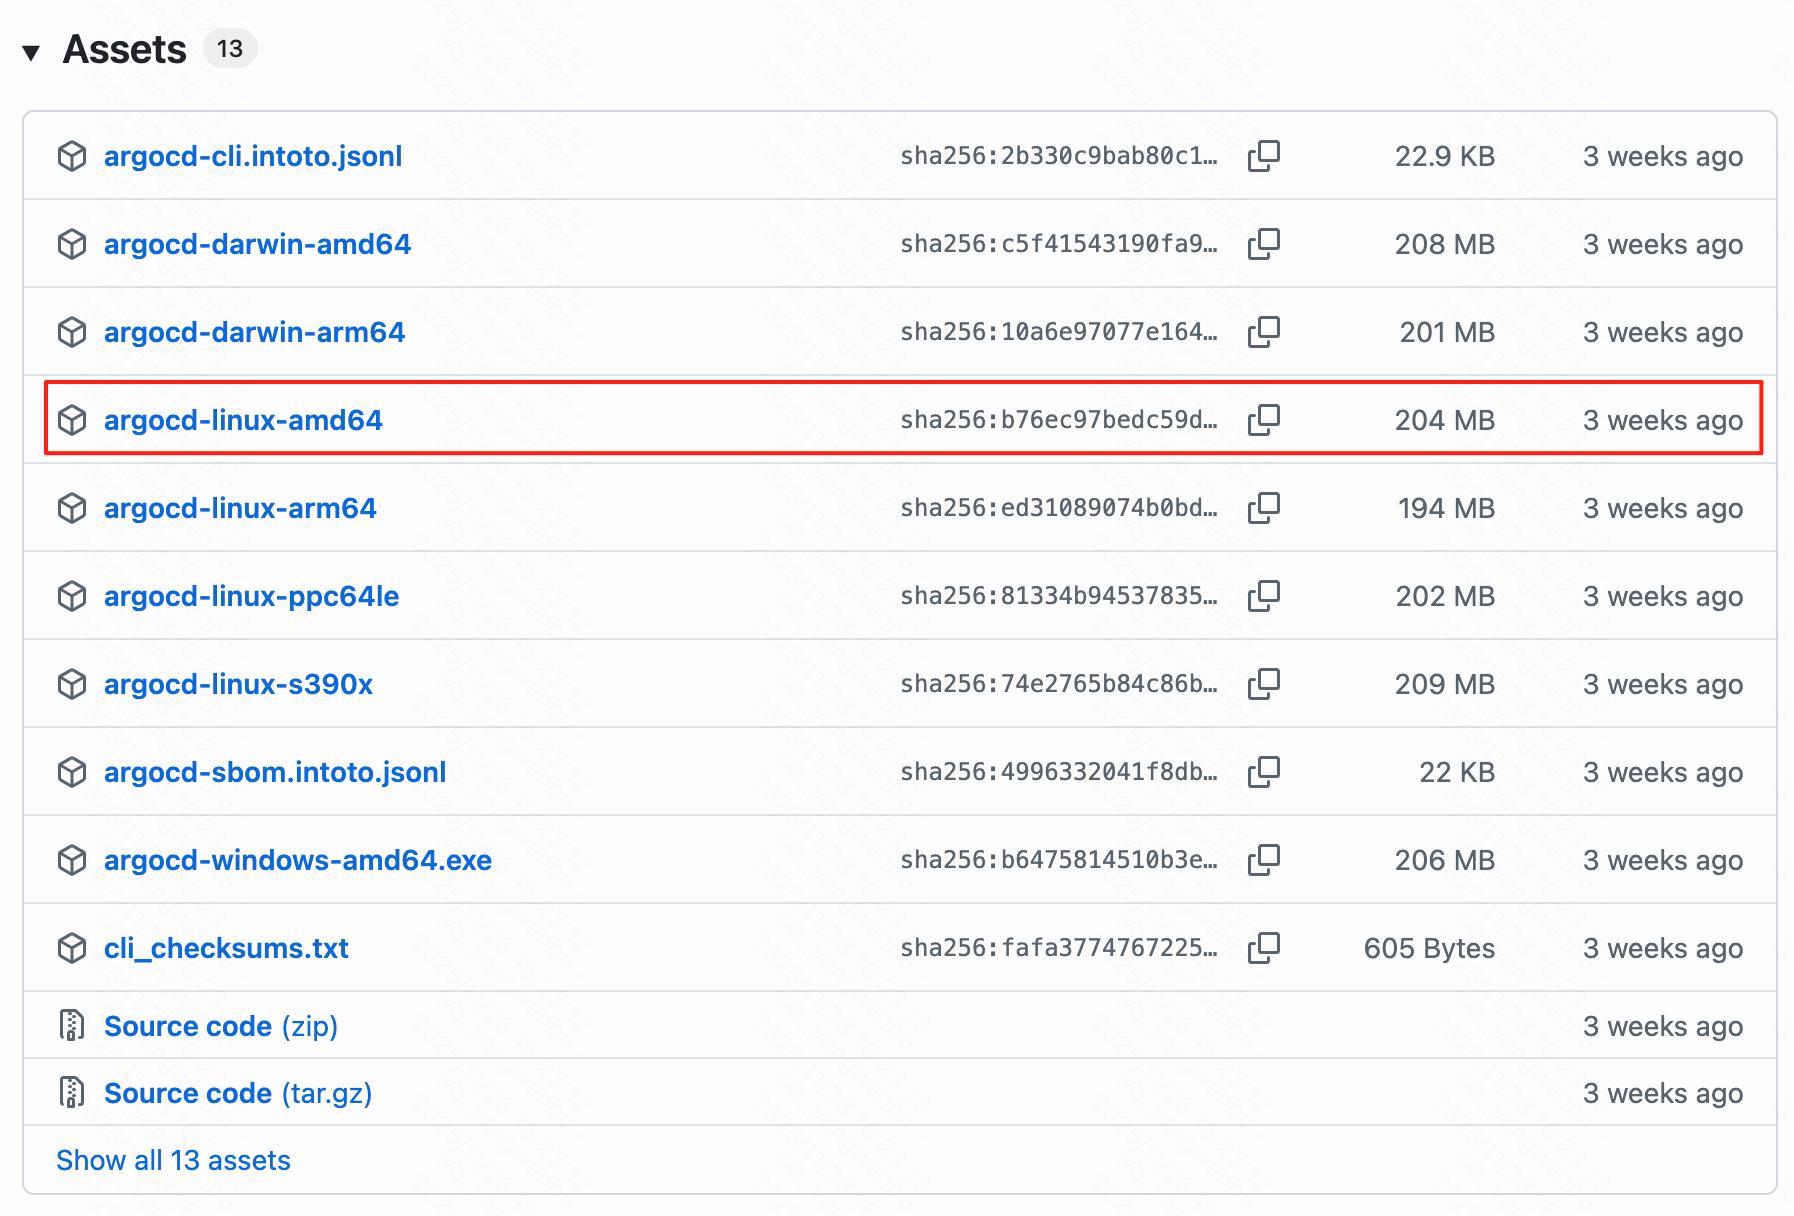
Task: Click the 204 MB file size
Action: pos(1445,420)
